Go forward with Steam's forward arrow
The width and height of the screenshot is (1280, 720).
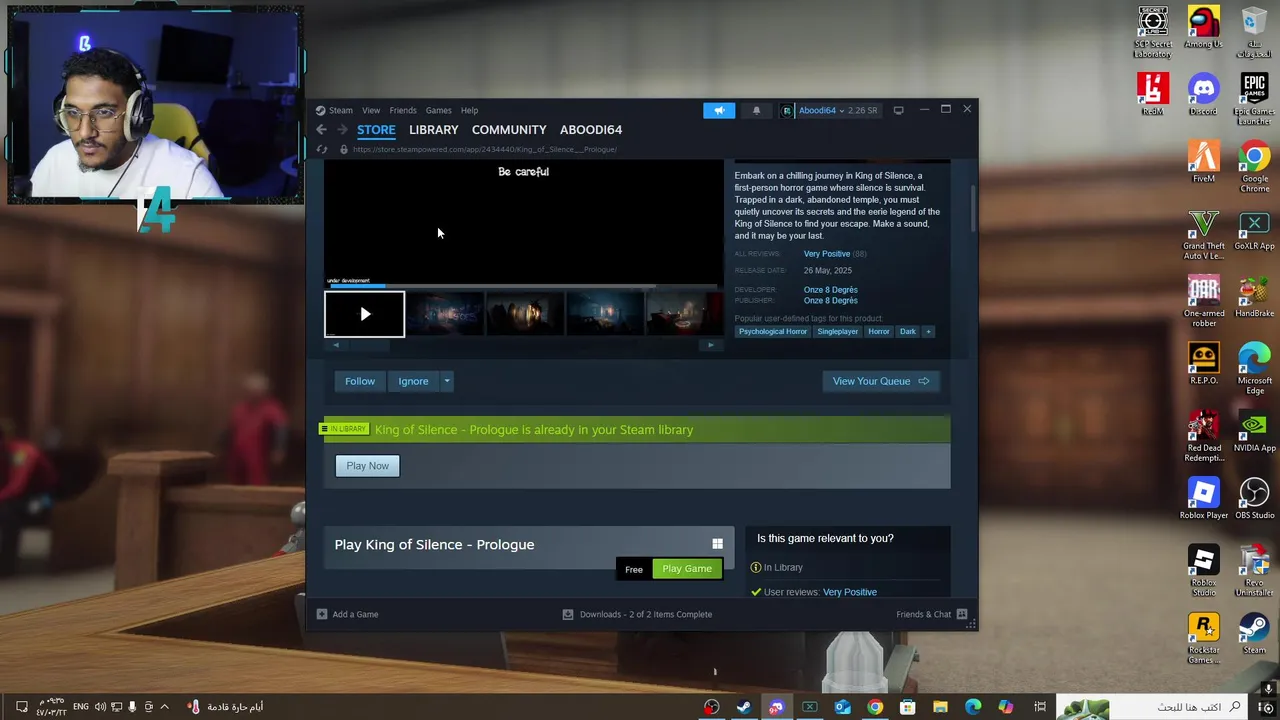click(343, 130)
